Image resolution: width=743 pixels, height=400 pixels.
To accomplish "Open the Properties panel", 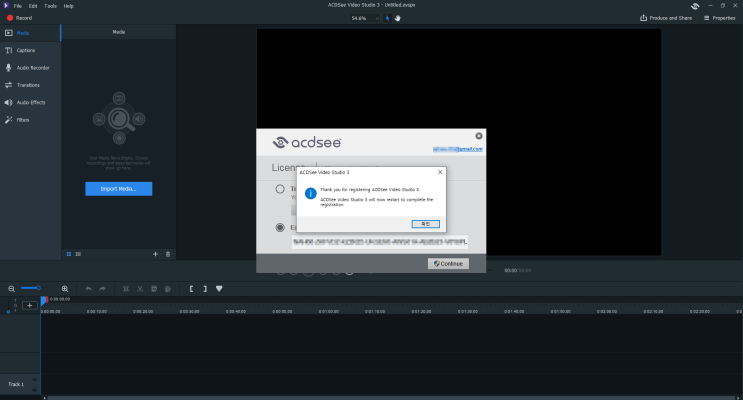I will (719, 18).
